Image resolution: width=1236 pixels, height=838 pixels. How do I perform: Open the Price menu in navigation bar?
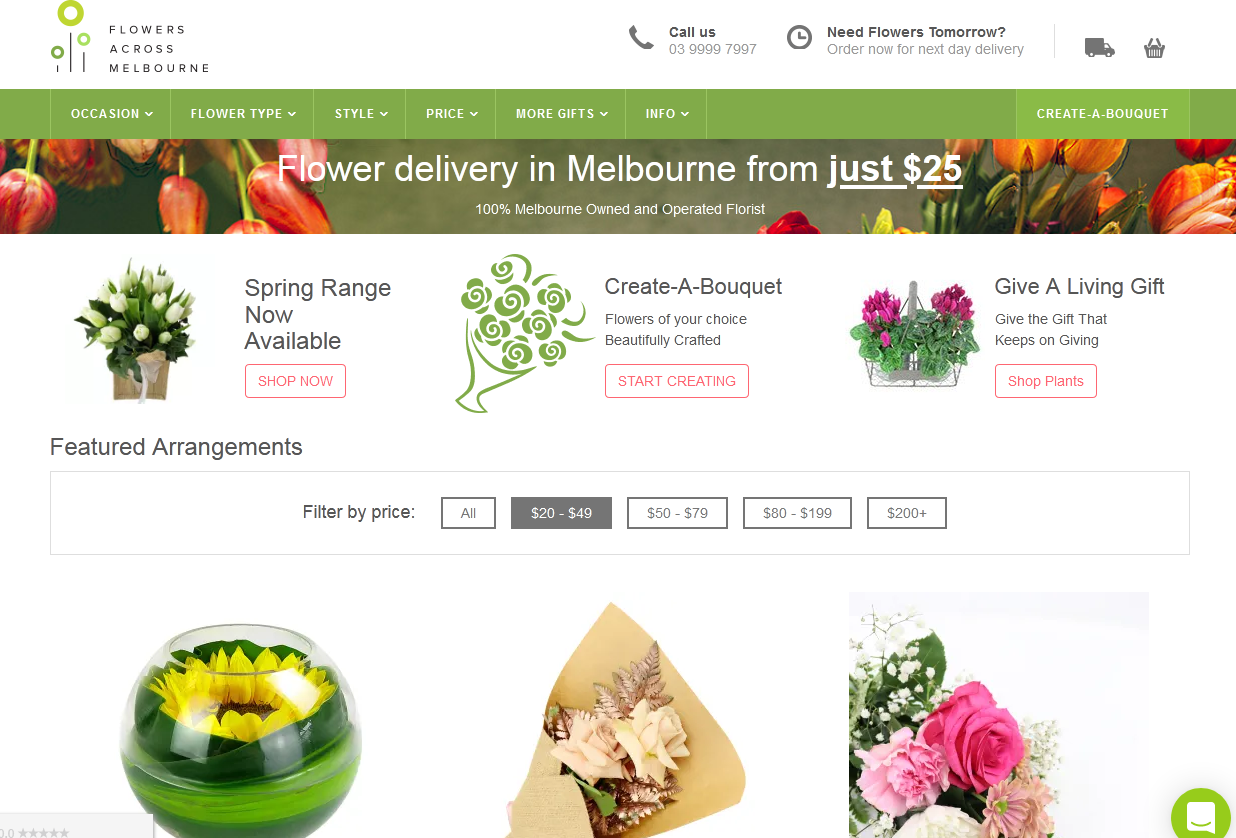451,114
